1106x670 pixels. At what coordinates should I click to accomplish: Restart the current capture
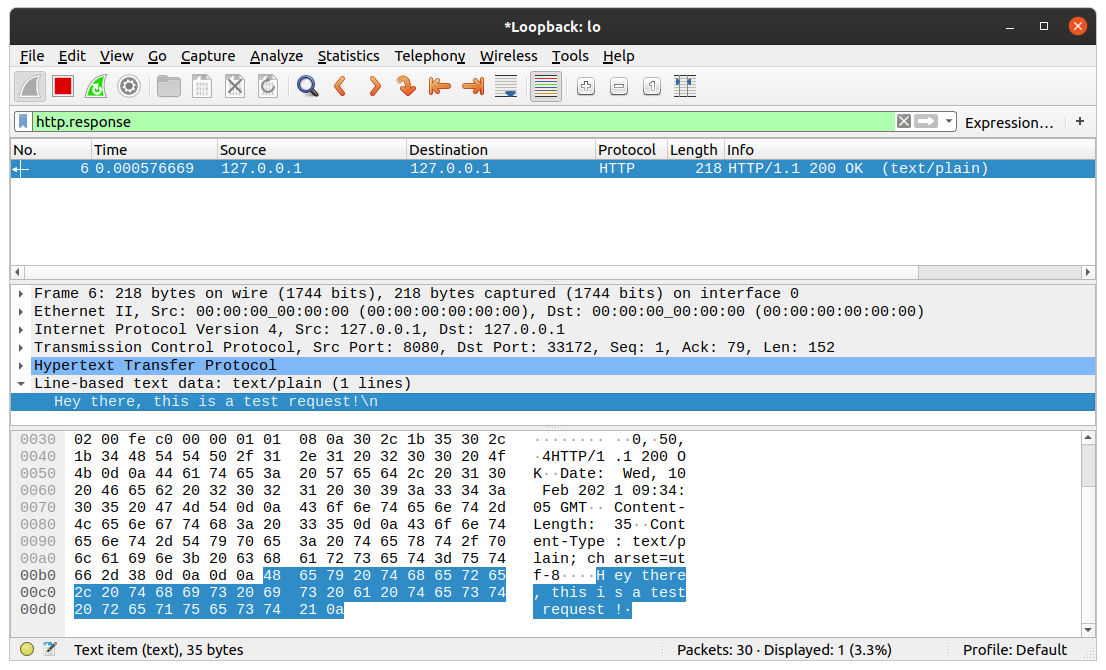coord(96,86)
